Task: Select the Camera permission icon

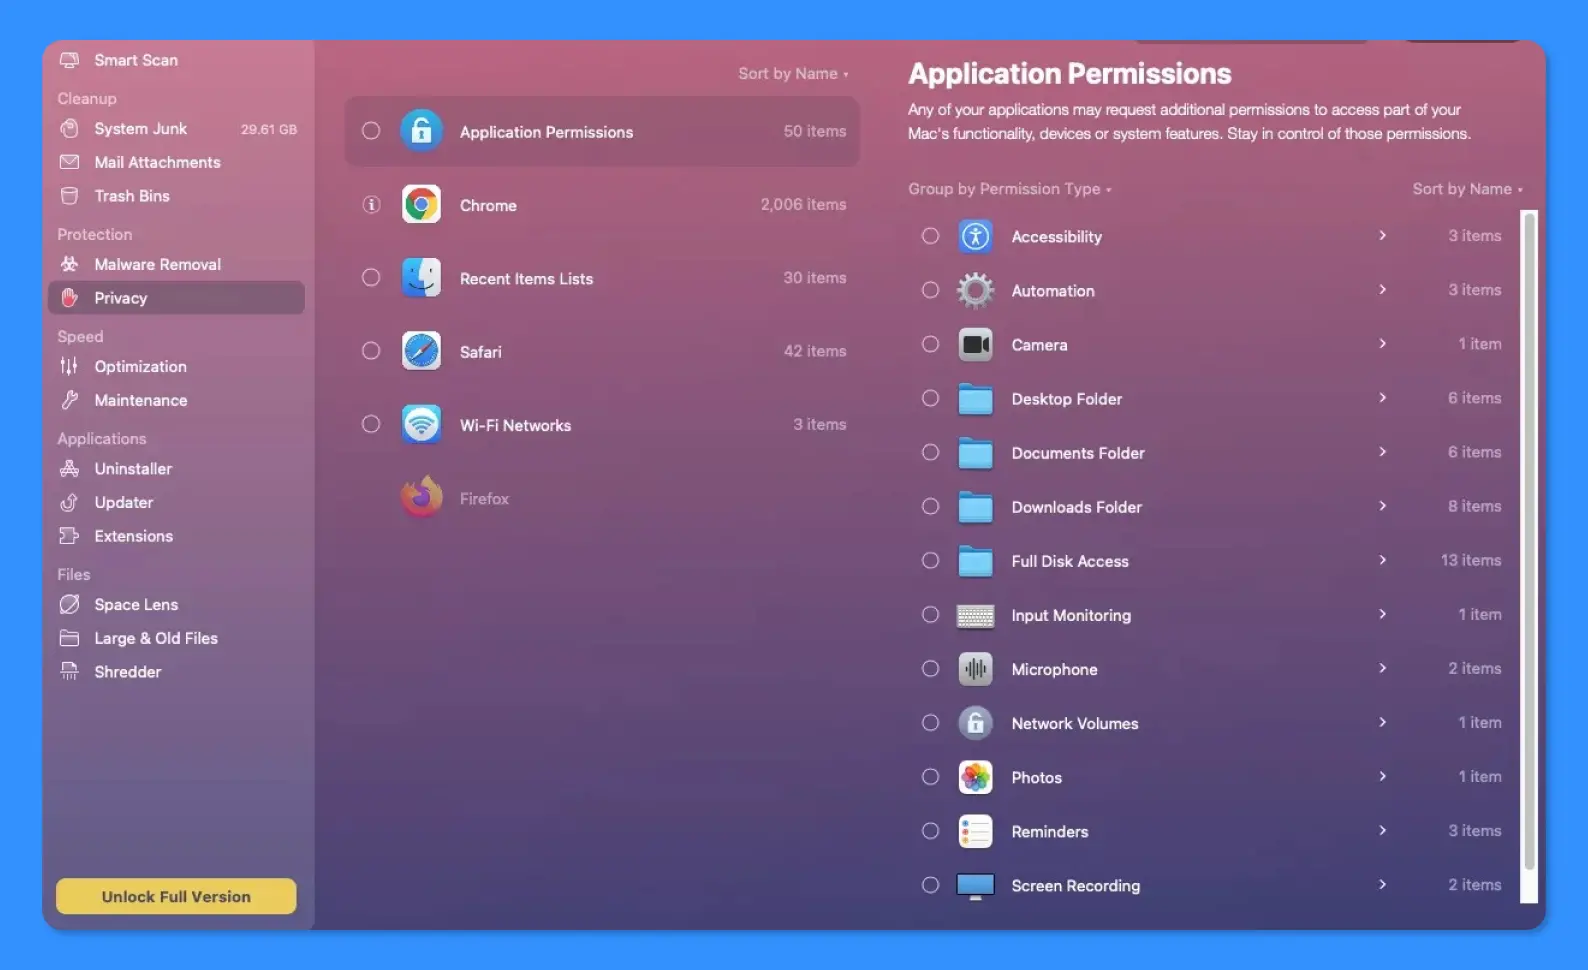Action: click(x=975, y=345)
